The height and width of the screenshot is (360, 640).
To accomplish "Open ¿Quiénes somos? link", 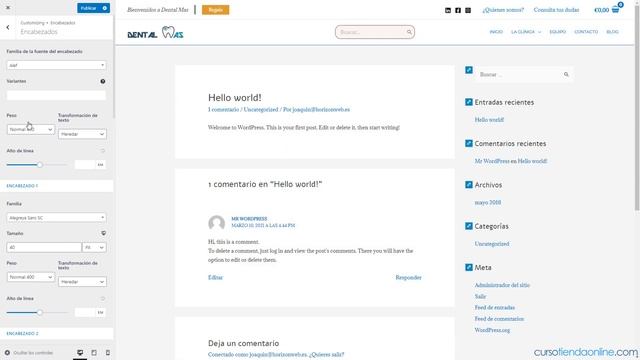I will click(x=503, y=10).
